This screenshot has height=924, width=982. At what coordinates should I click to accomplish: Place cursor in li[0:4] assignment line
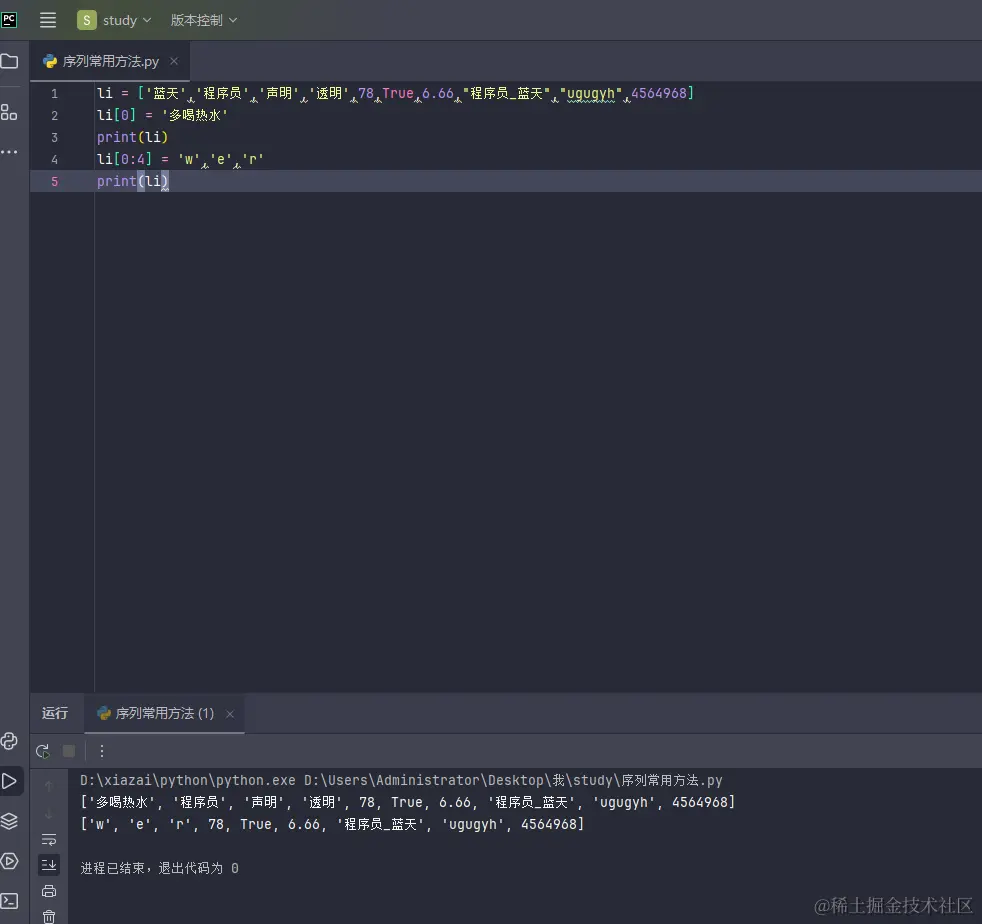tap(180, 159)
